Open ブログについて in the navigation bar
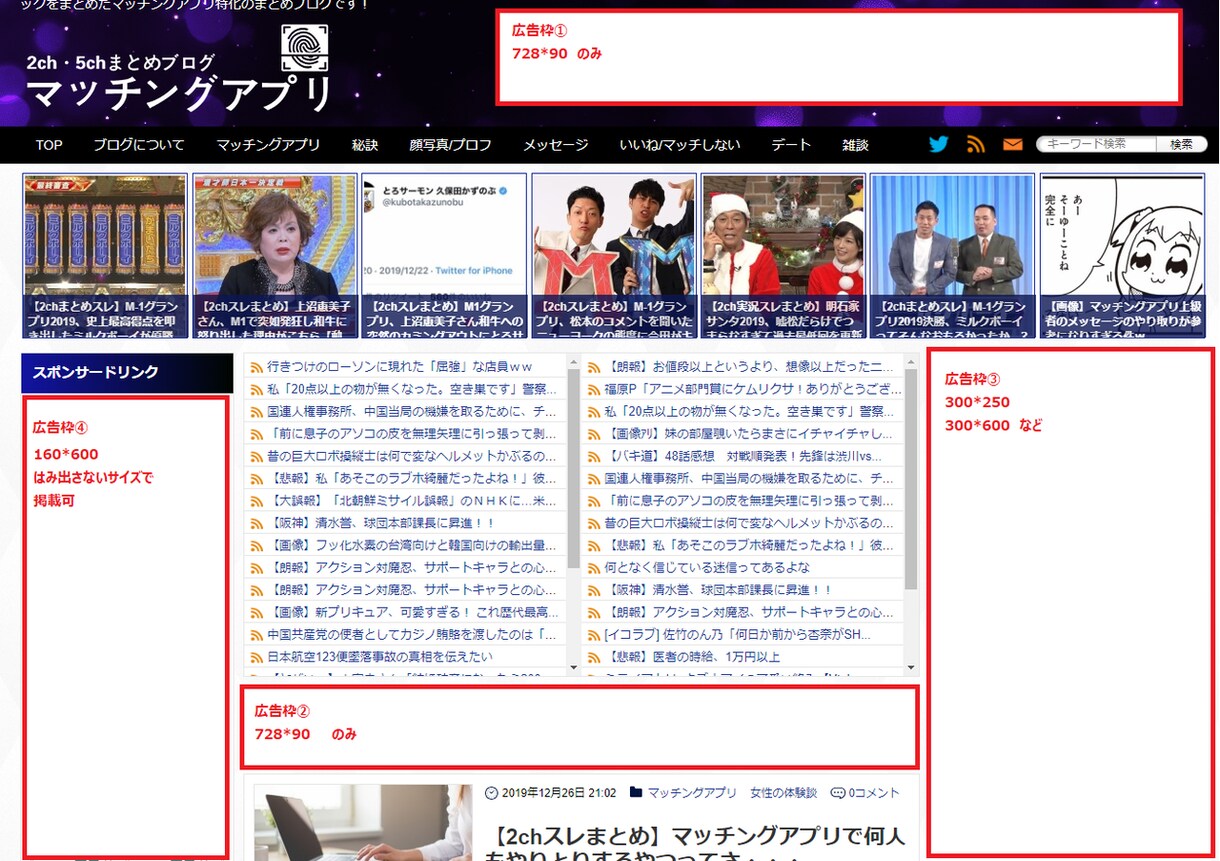 click(139, 145)
